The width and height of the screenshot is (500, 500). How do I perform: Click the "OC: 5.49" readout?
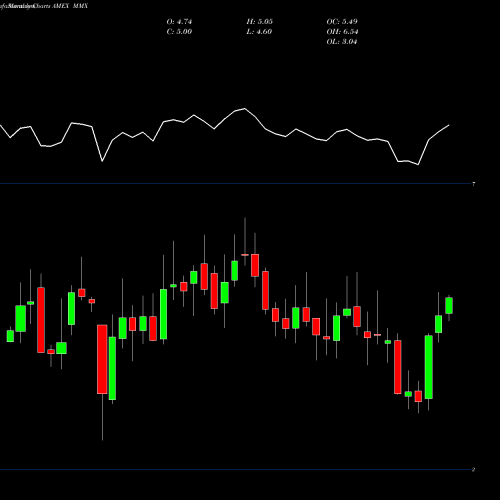(342, 22)
